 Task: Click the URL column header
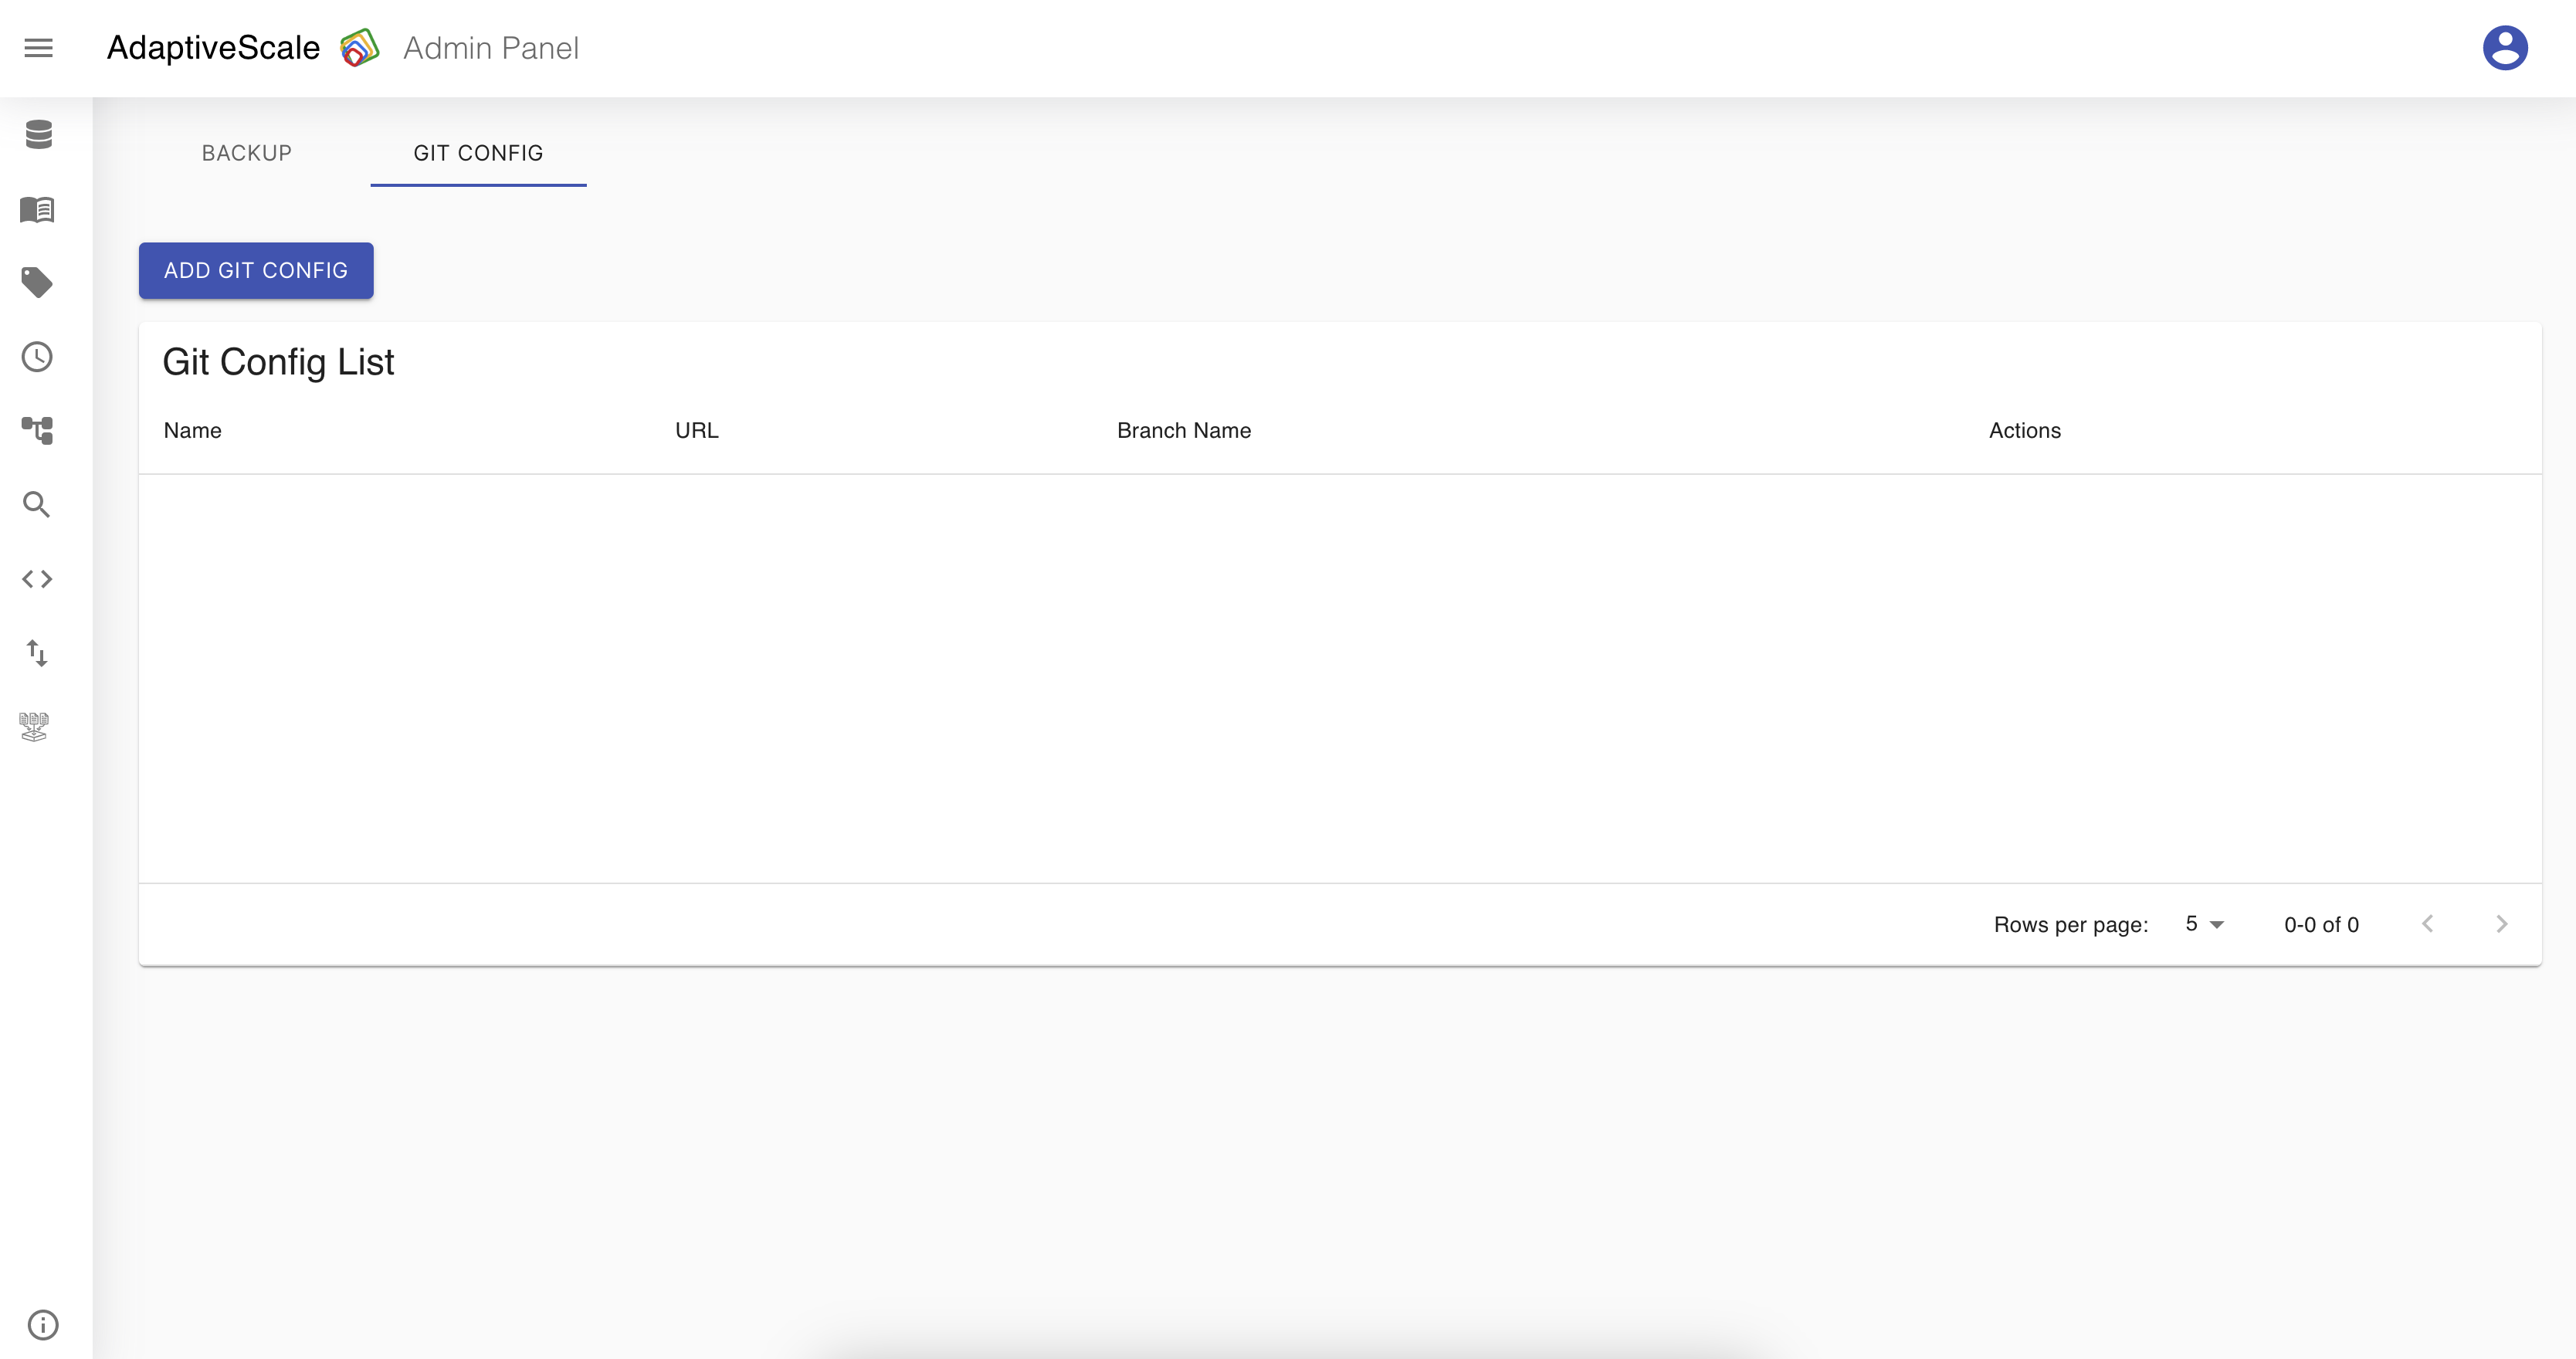tap(697, 430)
